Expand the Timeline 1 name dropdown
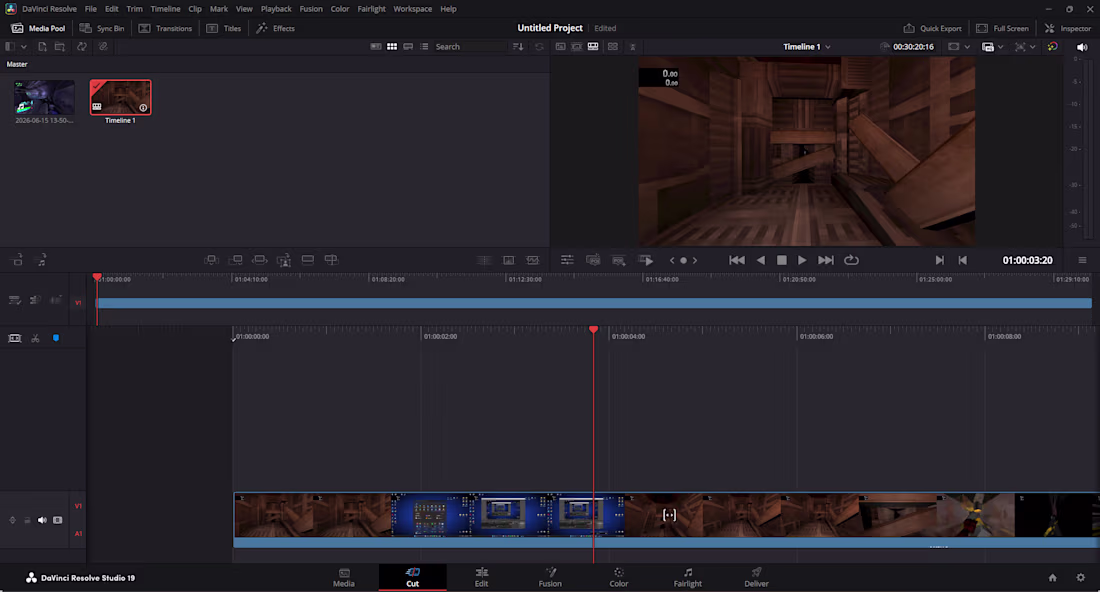This screenshot has height=592, width=1100. [828, 47]
